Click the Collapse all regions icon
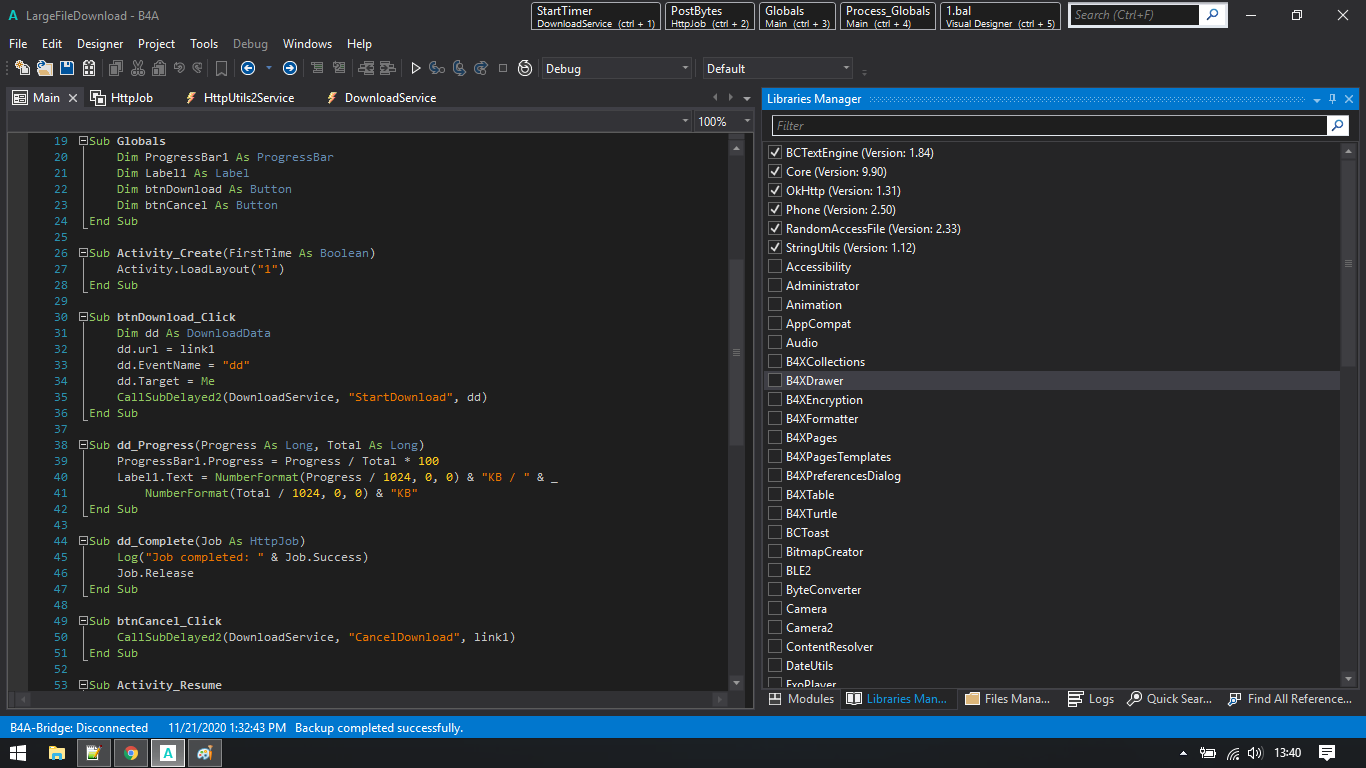This screenshot has width=1366, height=768. click(365, 68)
